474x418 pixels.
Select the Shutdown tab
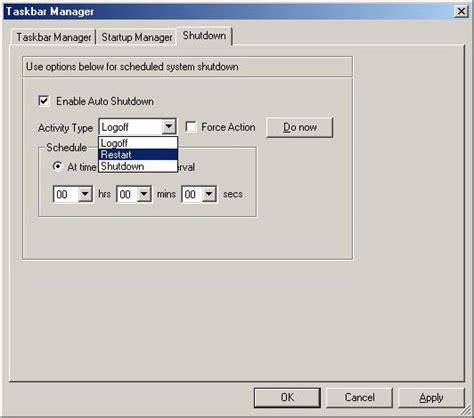(204, 35)
